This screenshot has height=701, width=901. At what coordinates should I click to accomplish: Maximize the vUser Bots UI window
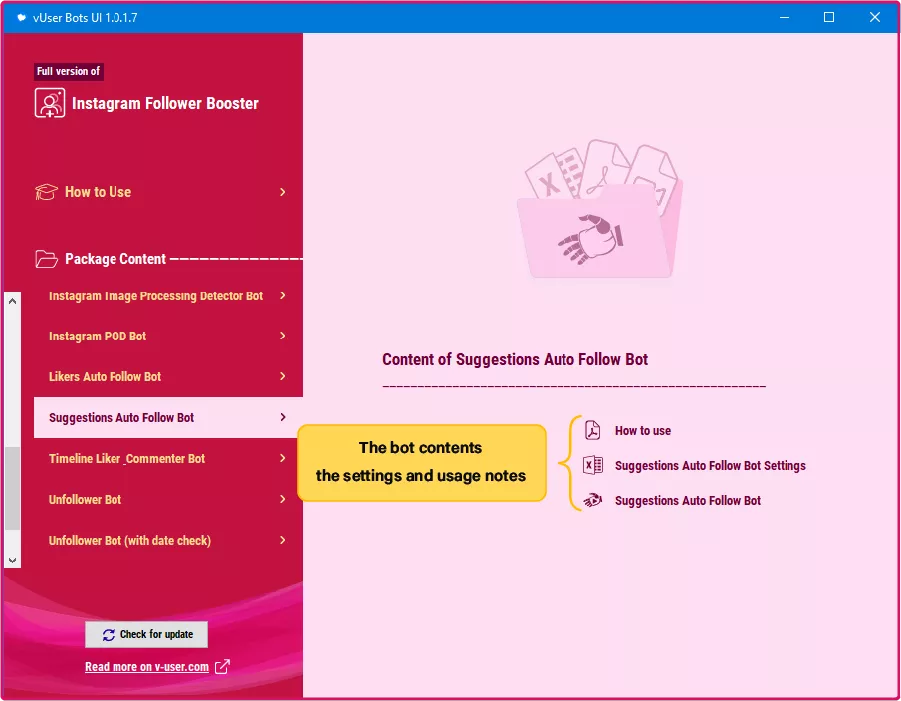click(x=829, y=17)
